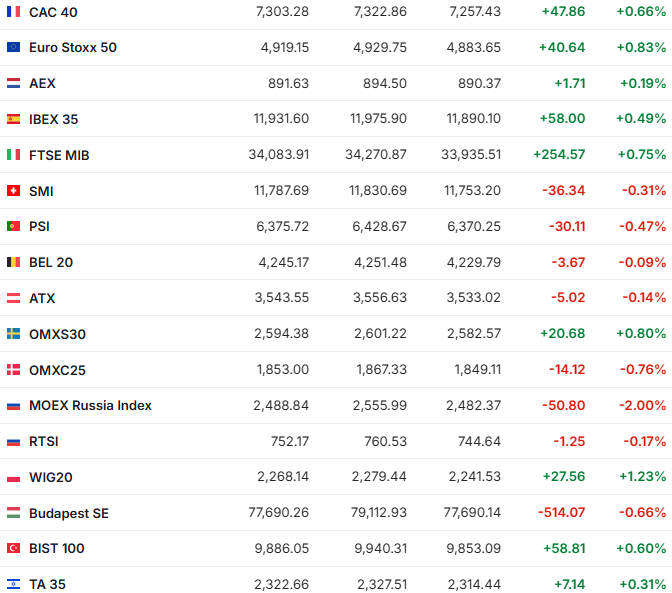Screen dimensions: 672x593
Task: Click the Netherlands flag icon beside AEX
Action: click(x=13, y=83)
